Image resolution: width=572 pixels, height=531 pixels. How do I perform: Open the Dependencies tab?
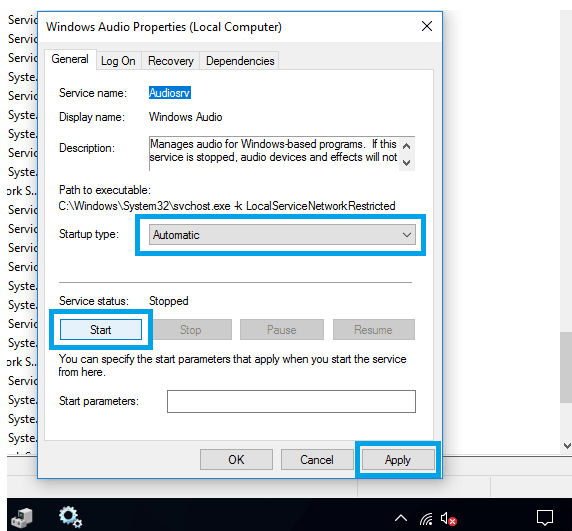pyautogui.click(x=240, y=61)
